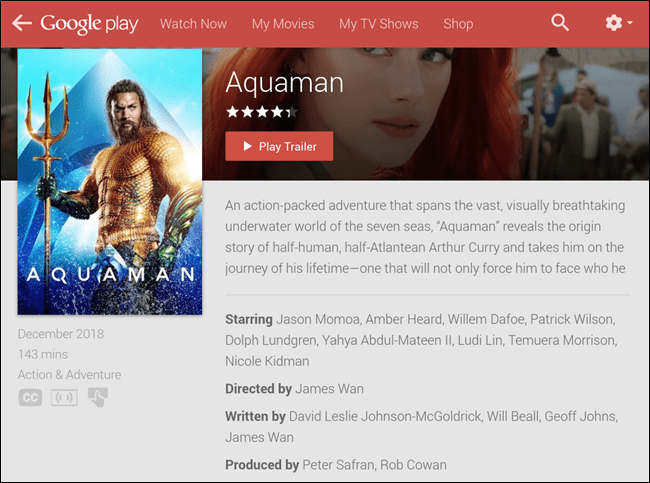This screenshot has height=483, width=650.
Task: Click the touch interactive badge icon
Action: 97,397
